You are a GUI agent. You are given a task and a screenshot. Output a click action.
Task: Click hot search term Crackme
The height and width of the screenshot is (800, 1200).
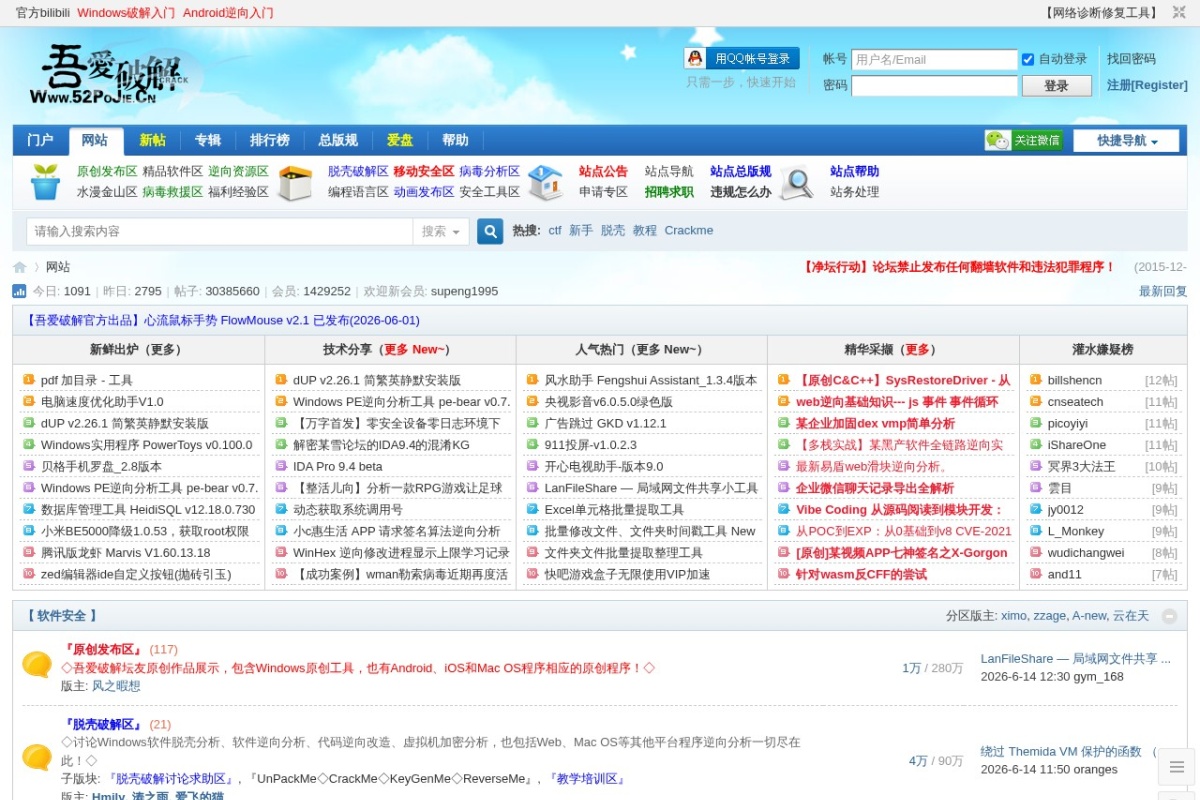[x=689, y=230]
